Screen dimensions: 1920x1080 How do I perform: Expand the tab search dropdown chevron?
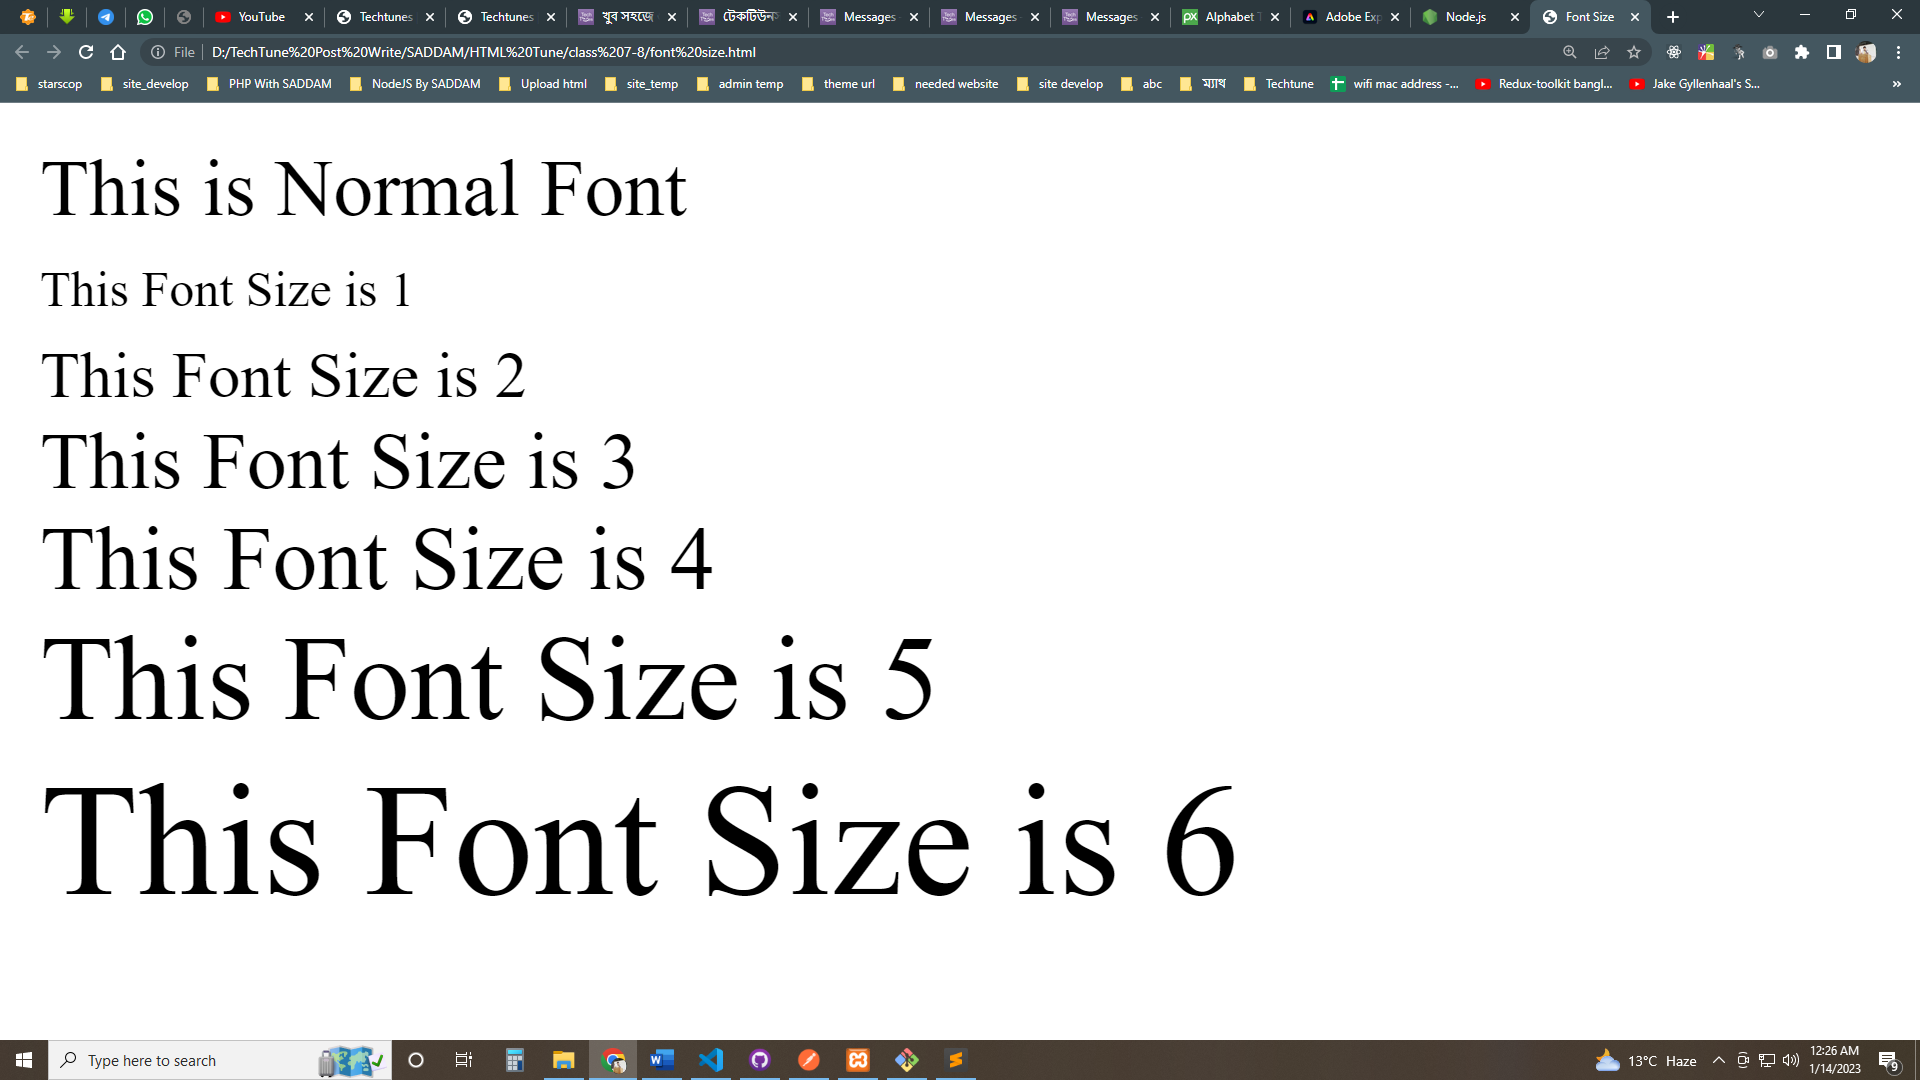point(1759,15)
